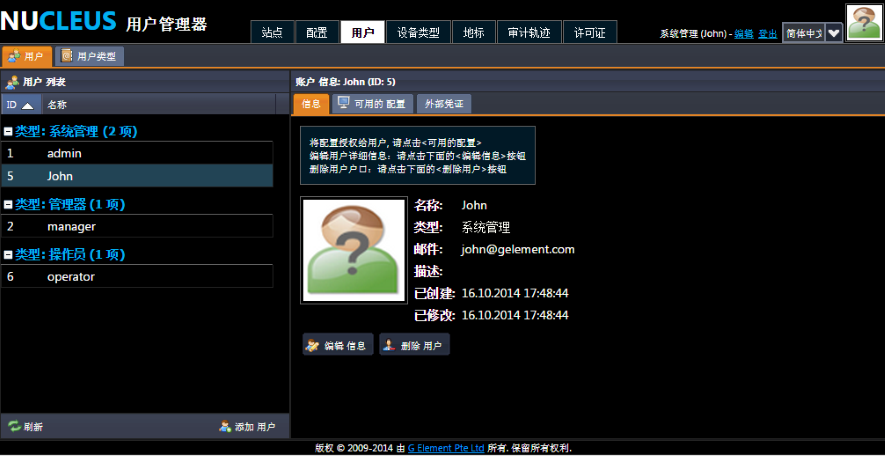Open the language dropdown arrow

click(833, 33)
